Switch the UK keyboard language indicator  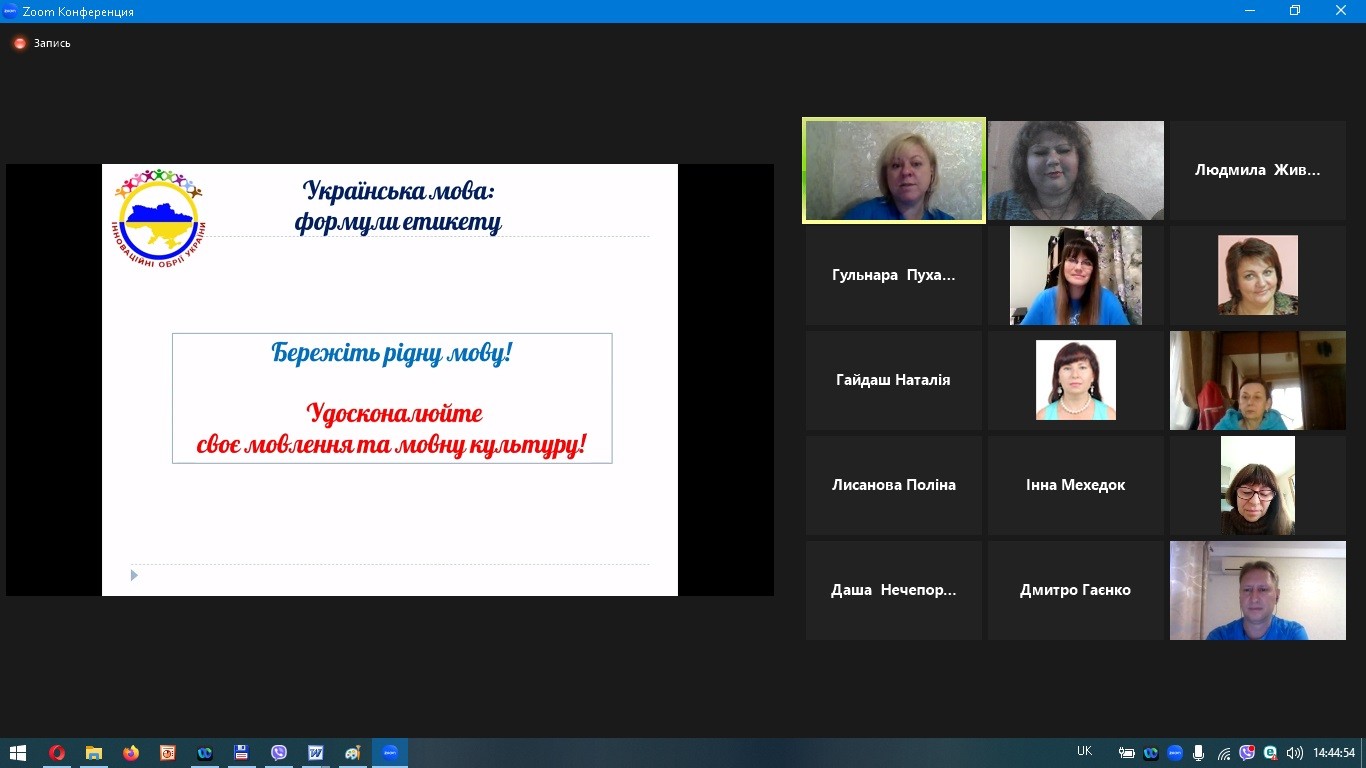point(1085,752)
